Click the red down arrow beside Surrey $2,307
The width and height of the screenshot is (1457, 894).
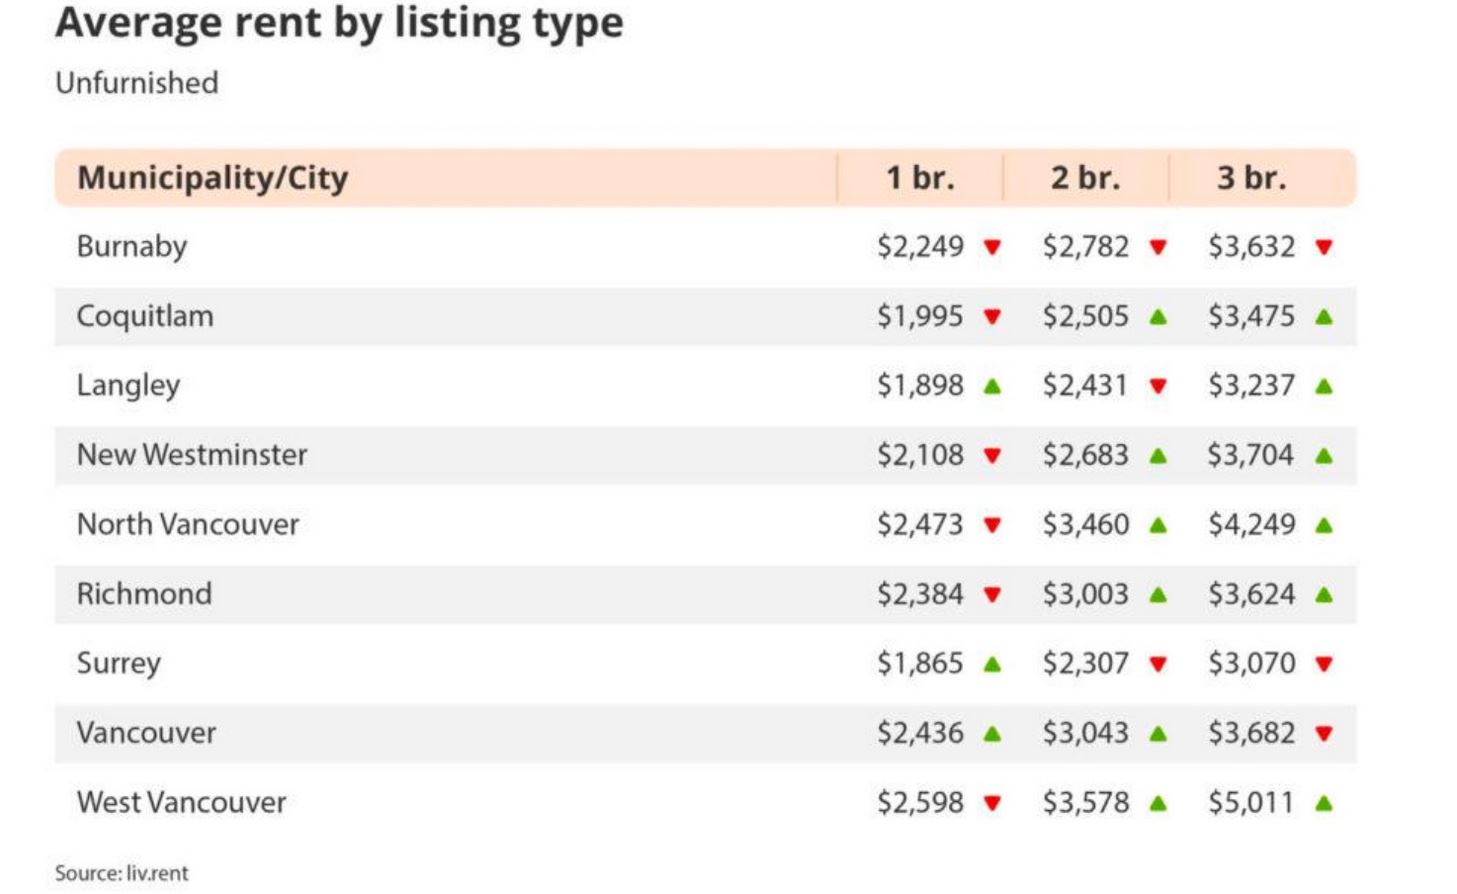click(1158, 664)
